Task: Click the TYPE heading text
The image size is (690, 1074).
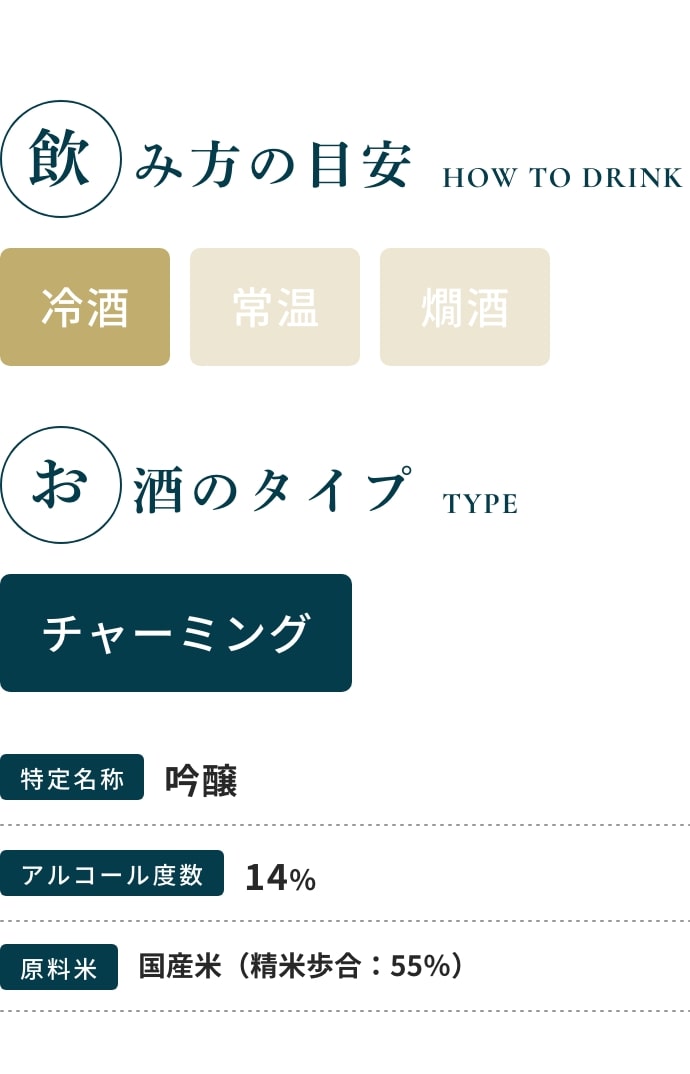Action: coord(480,504)
